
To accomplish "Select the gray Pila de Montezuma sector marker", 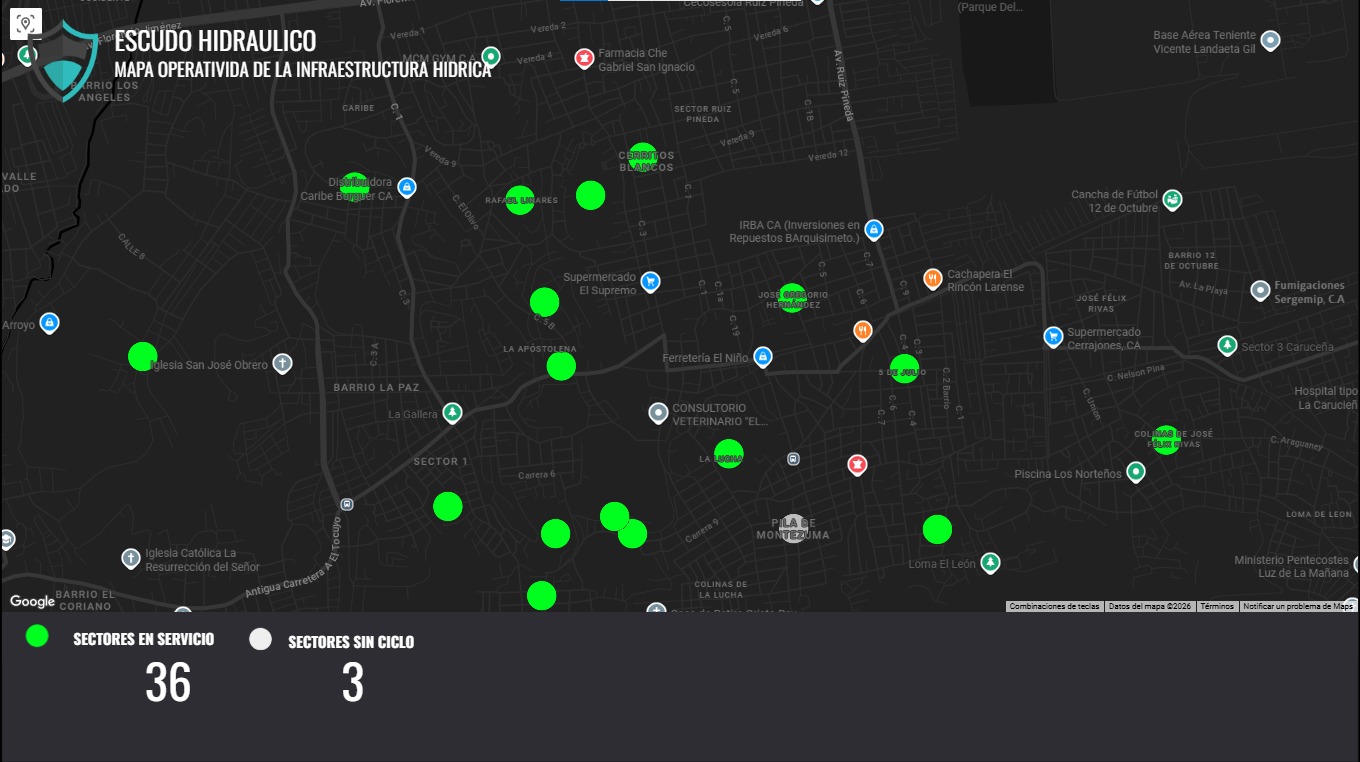I will (793, 528).
